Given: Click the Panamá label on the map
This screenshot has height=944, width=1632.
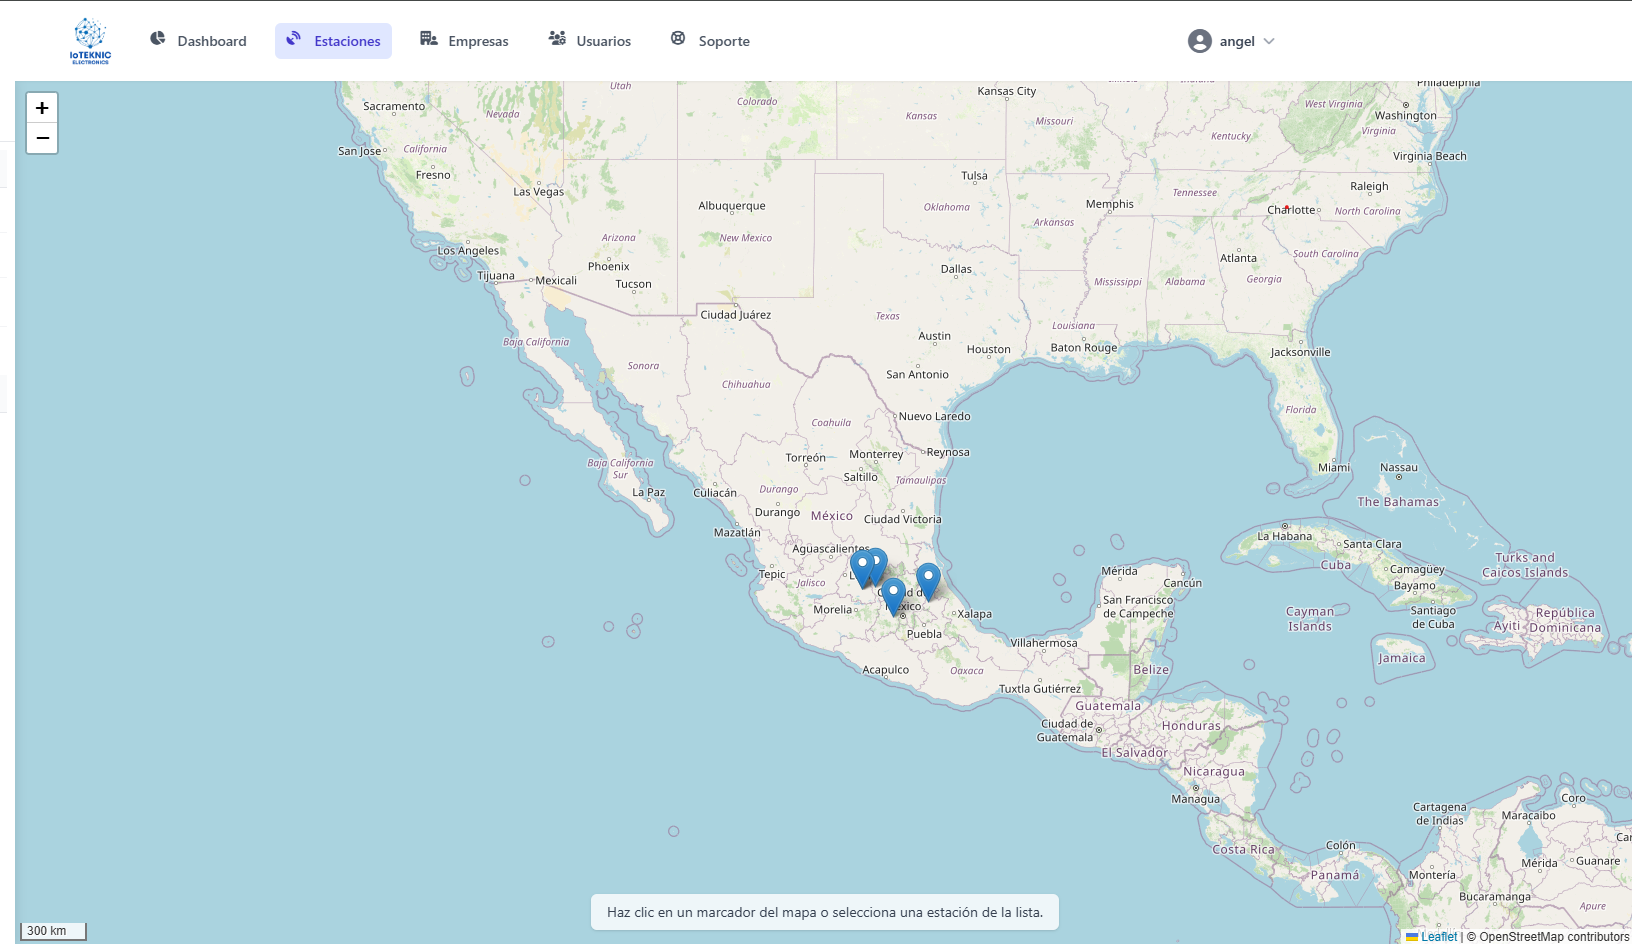Looking at the screenshot, I should (1335, 875).
